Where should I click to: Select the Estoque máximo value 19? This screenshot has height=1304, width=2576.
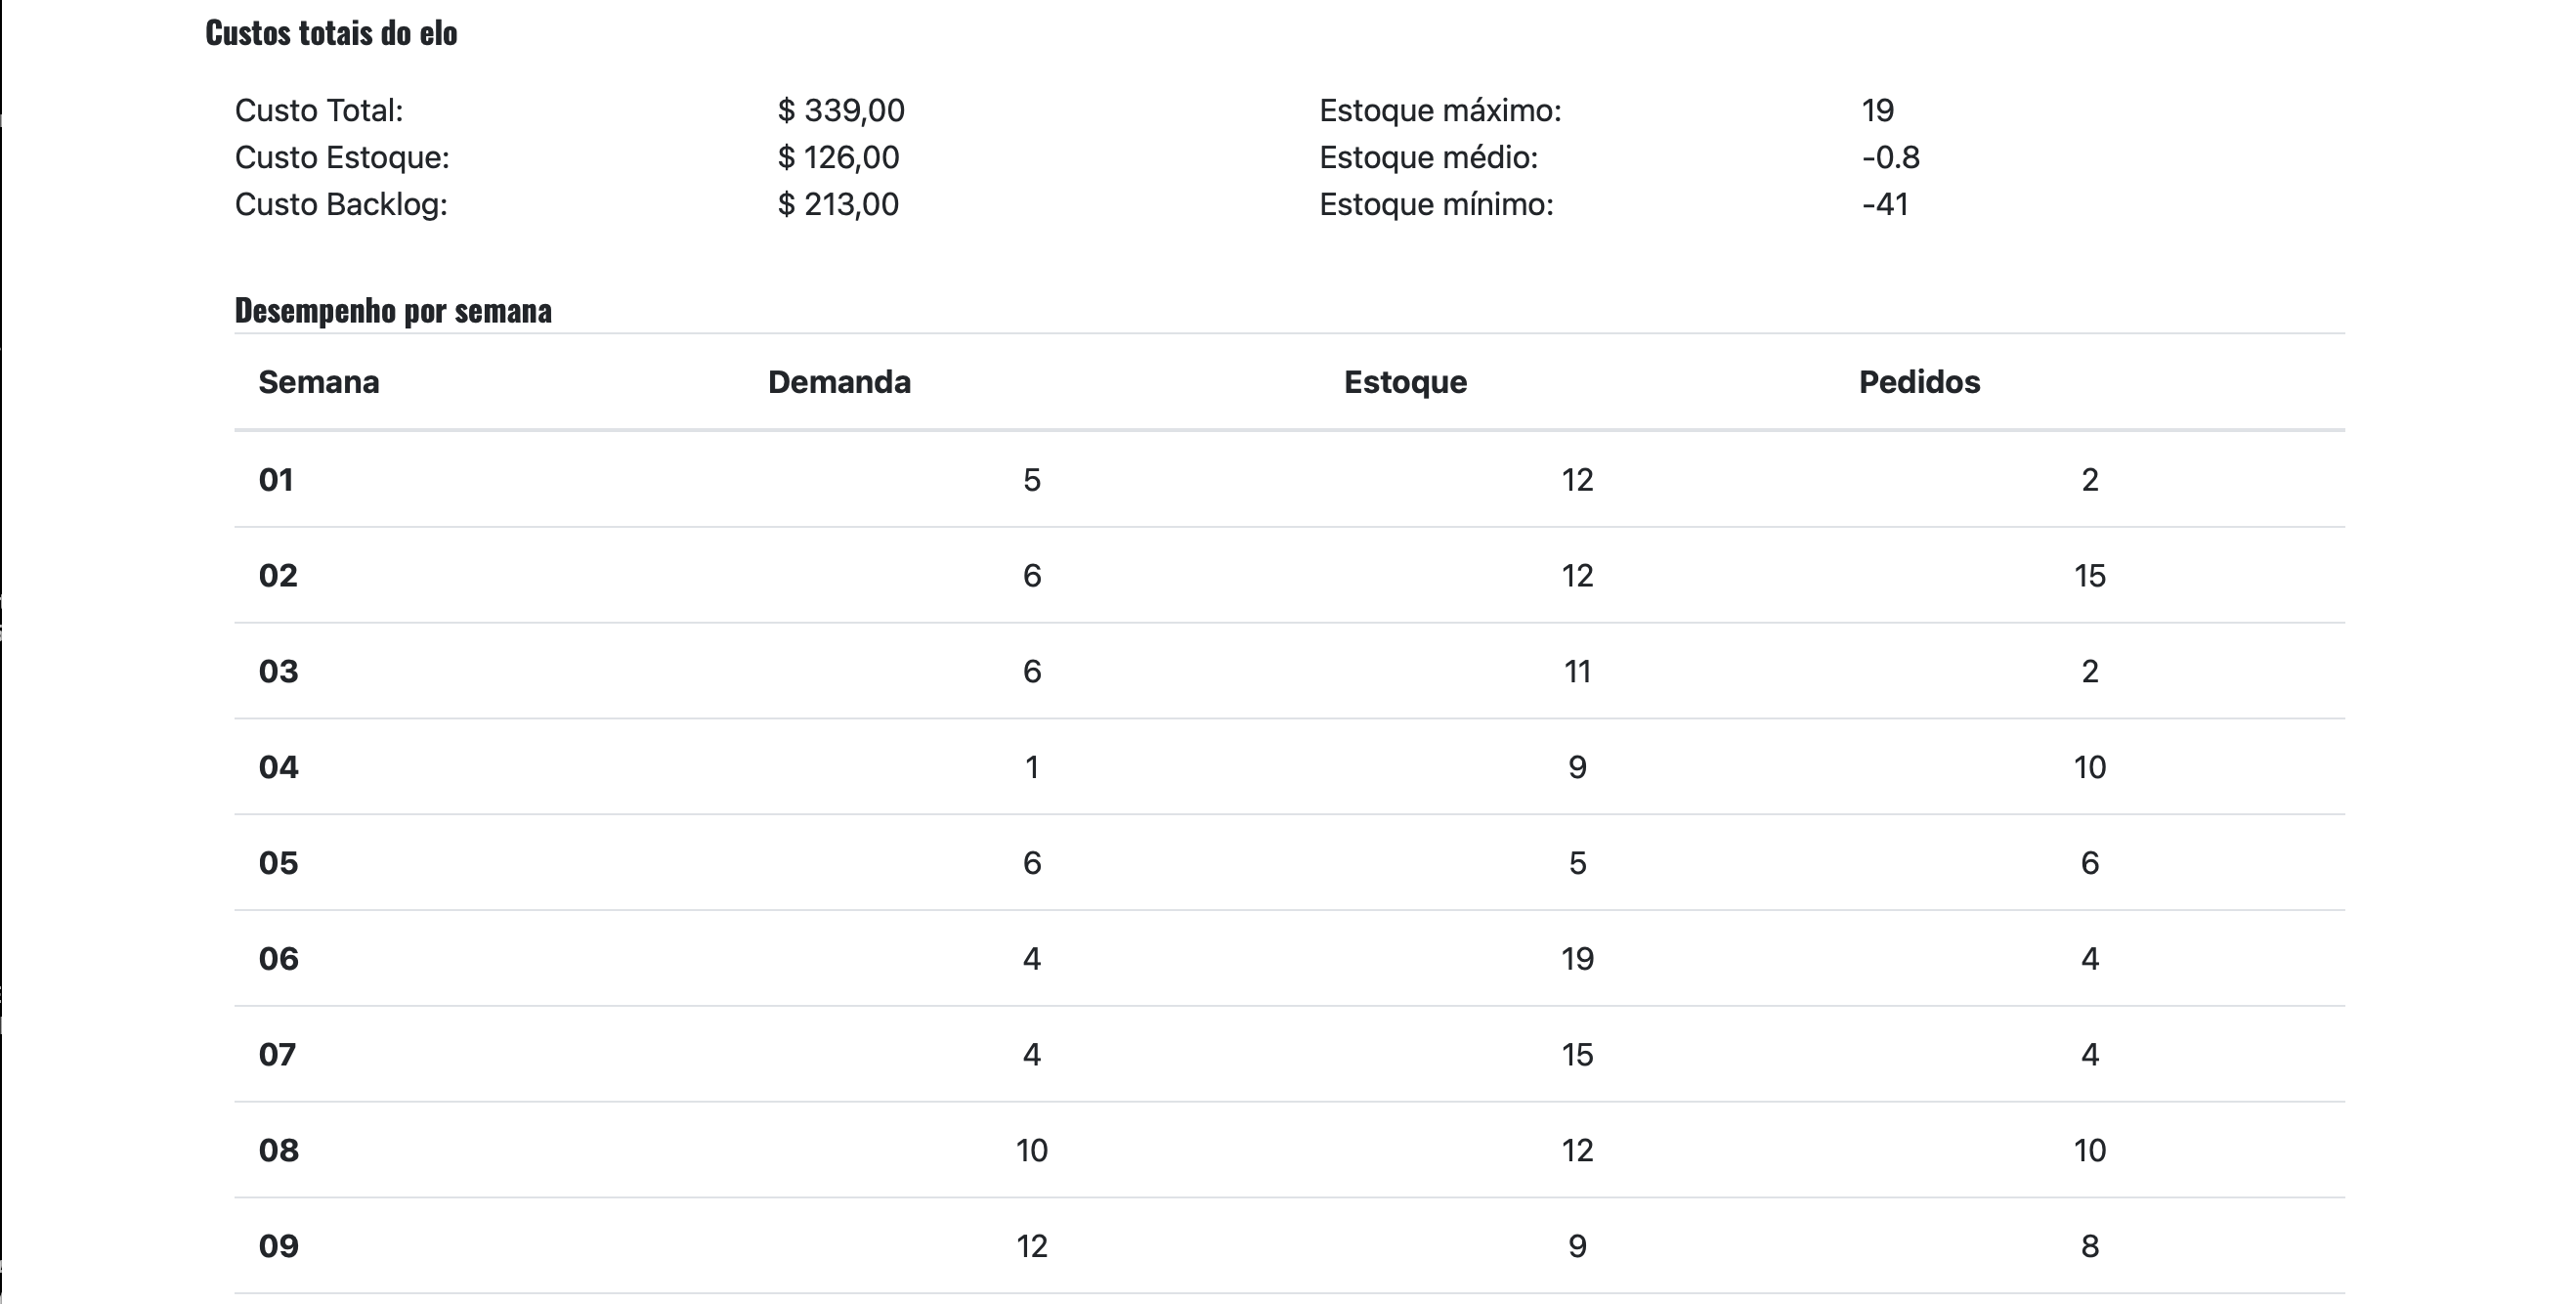[1877, 110]
